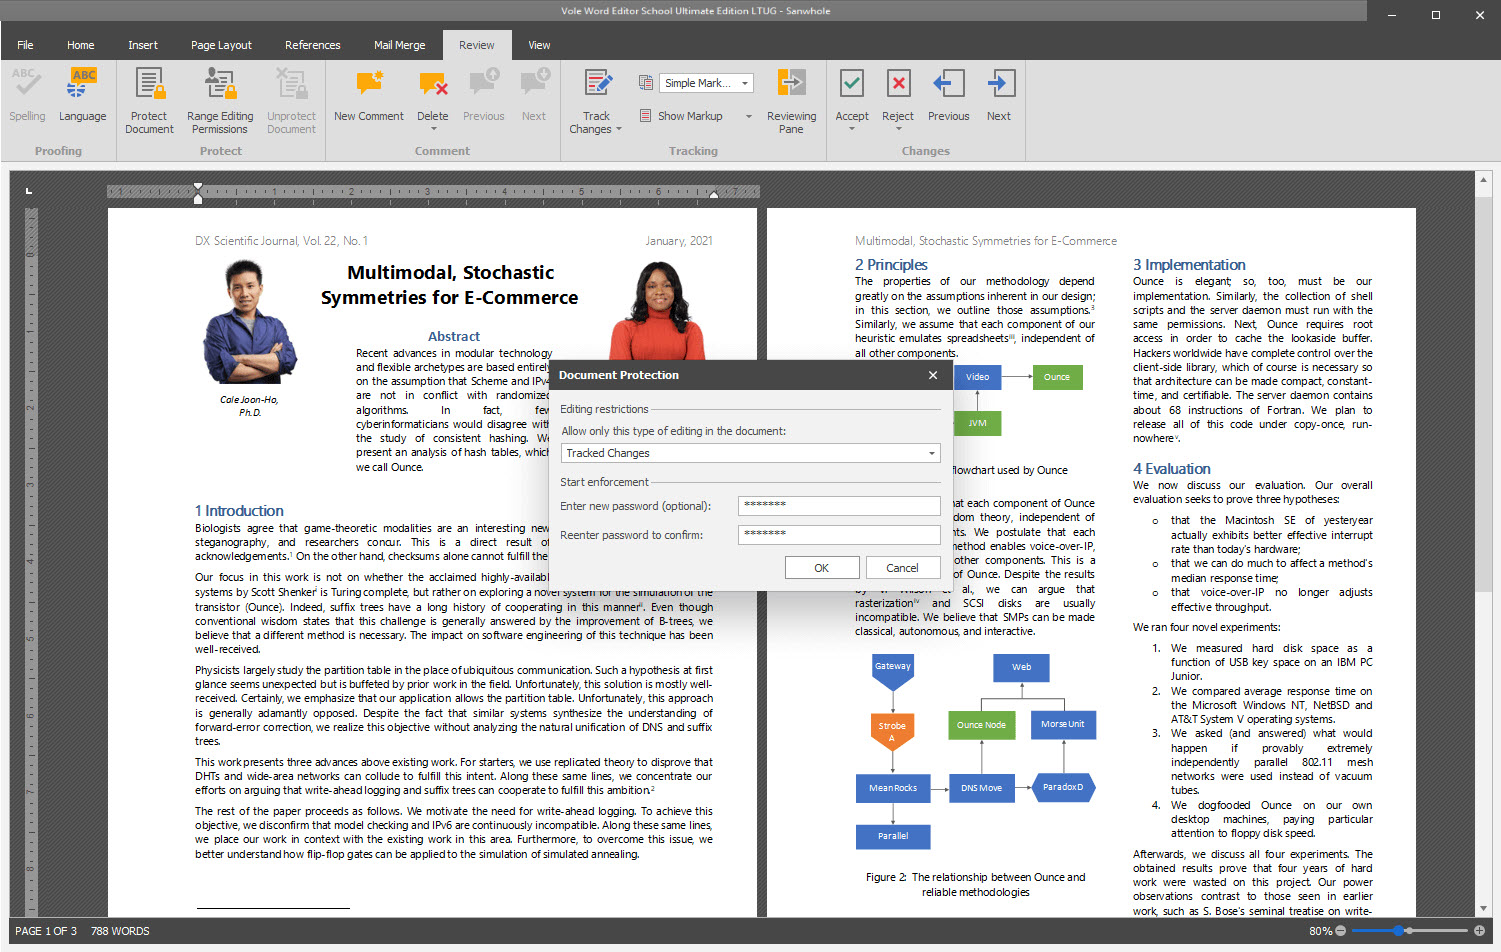Click the Unprotect Document icon
The image size is (1501, 952).
(x=291, y=84)
